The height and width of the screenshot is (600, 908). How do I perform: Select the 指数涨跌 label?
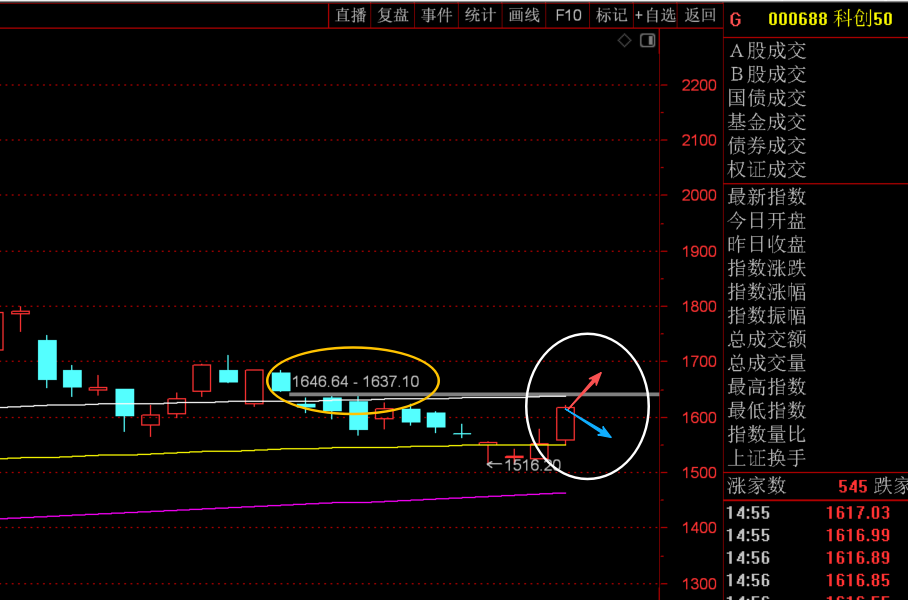(767, 268)
